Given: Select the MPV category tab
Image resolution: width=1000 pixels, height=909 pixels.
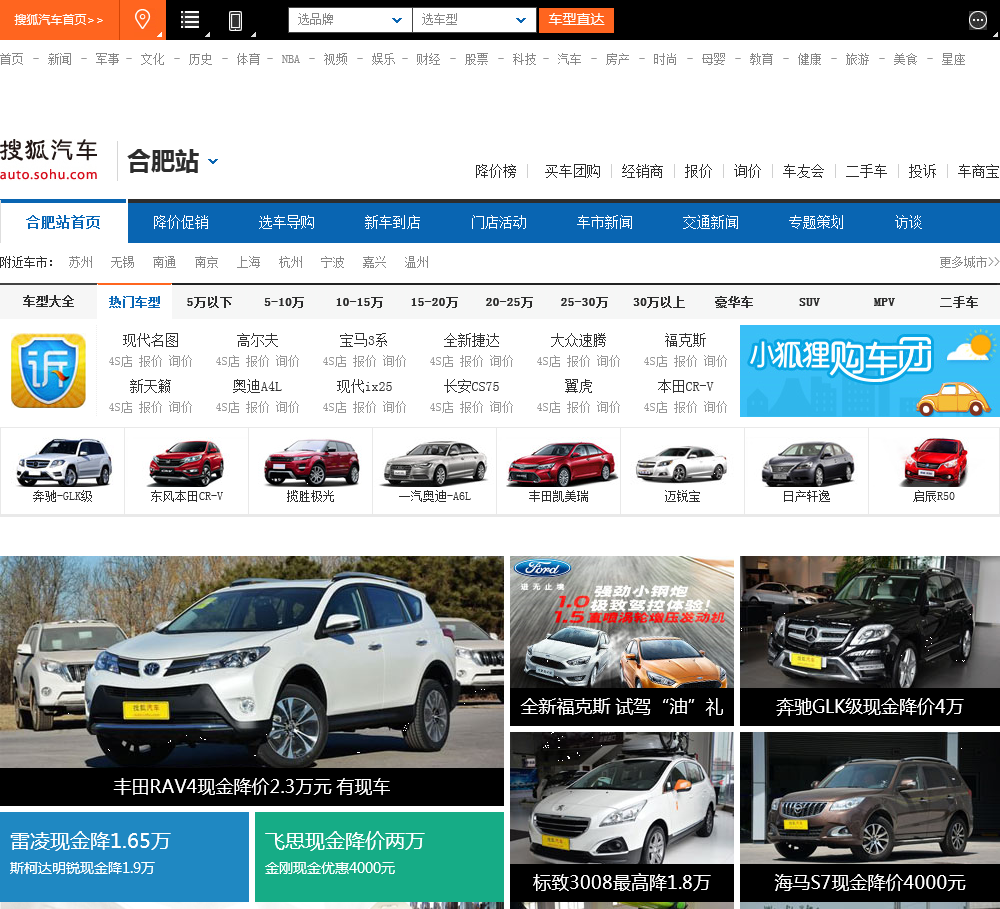Looking at the screenshot, I should tap(884, 302).
